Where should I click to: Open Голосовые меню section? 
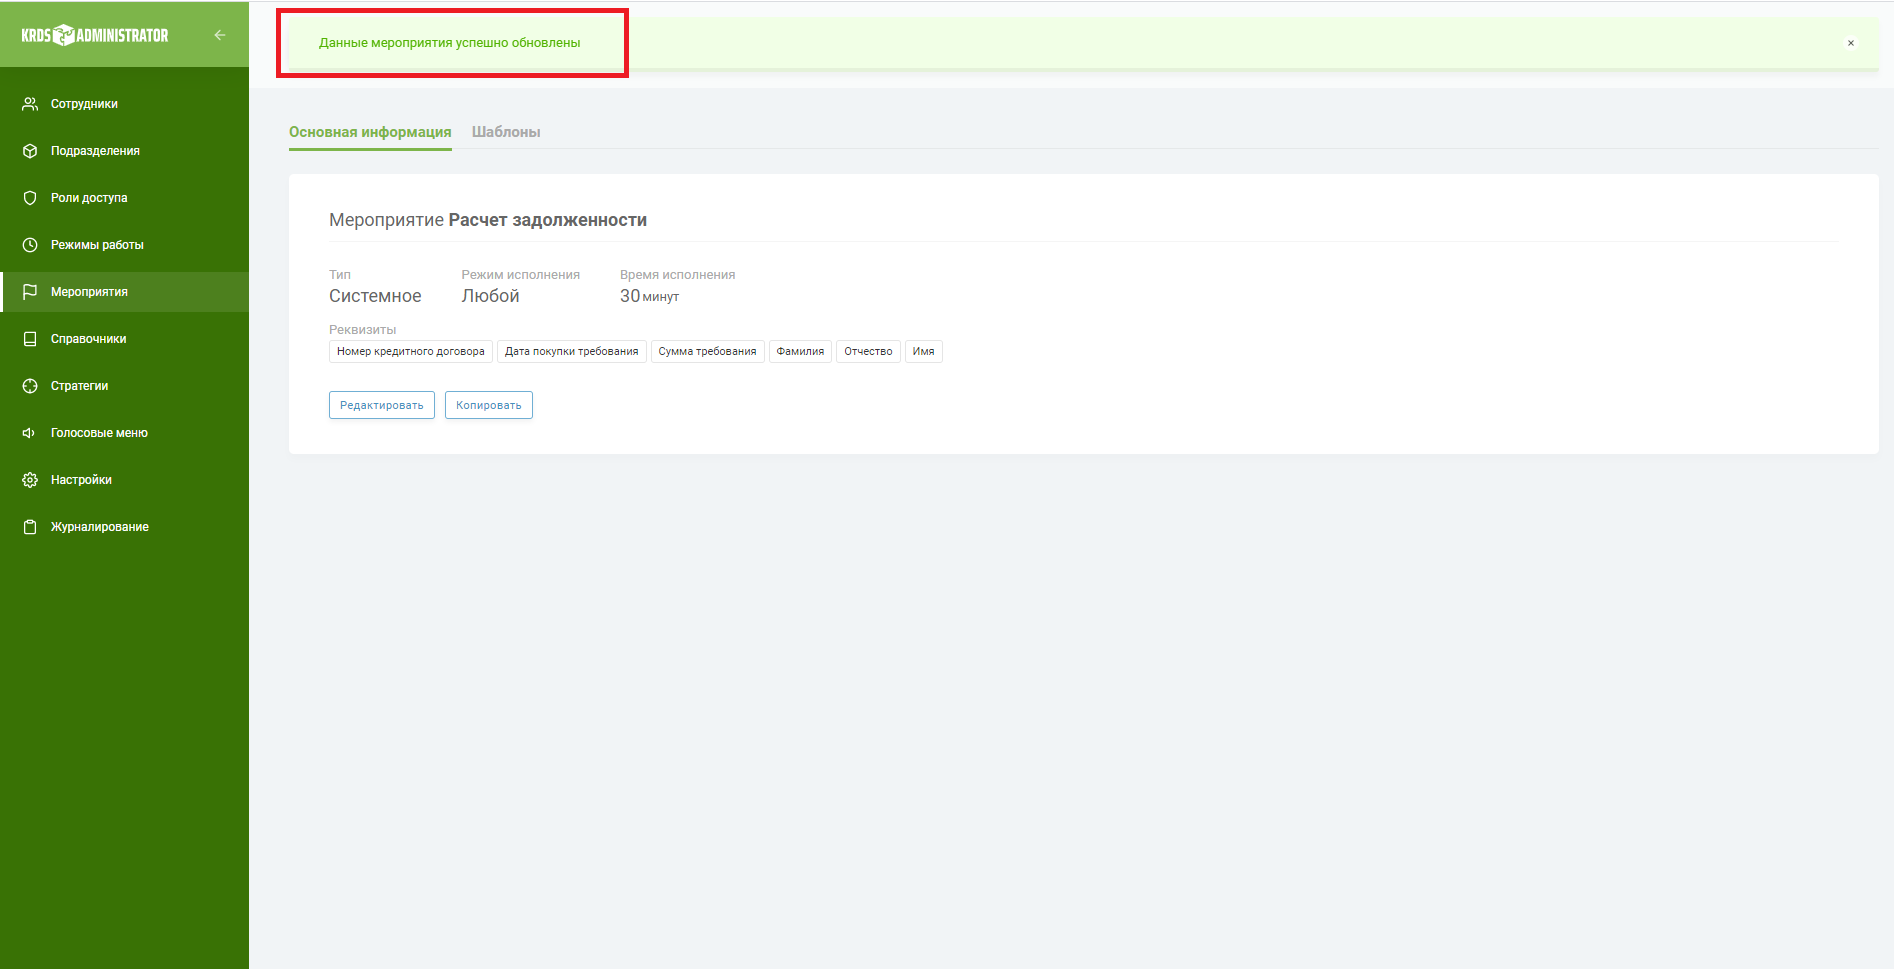click(124, 433)
